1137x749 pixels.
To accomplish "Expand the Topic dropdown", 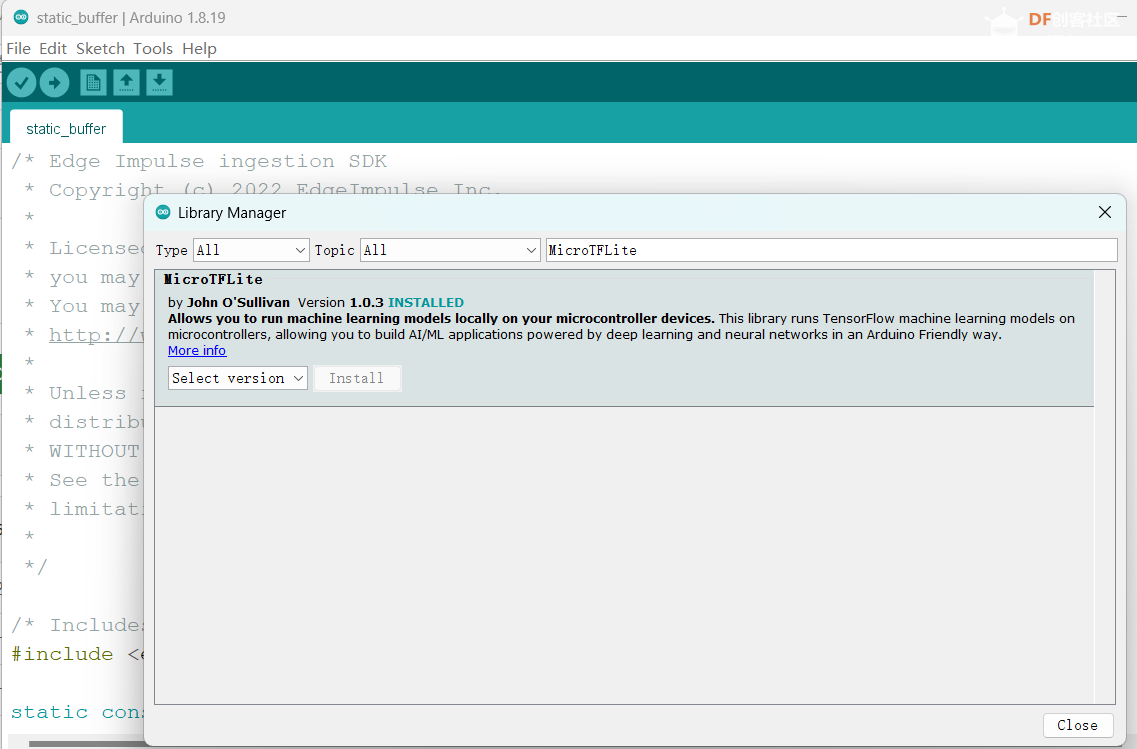I will [x=450, y=250].
